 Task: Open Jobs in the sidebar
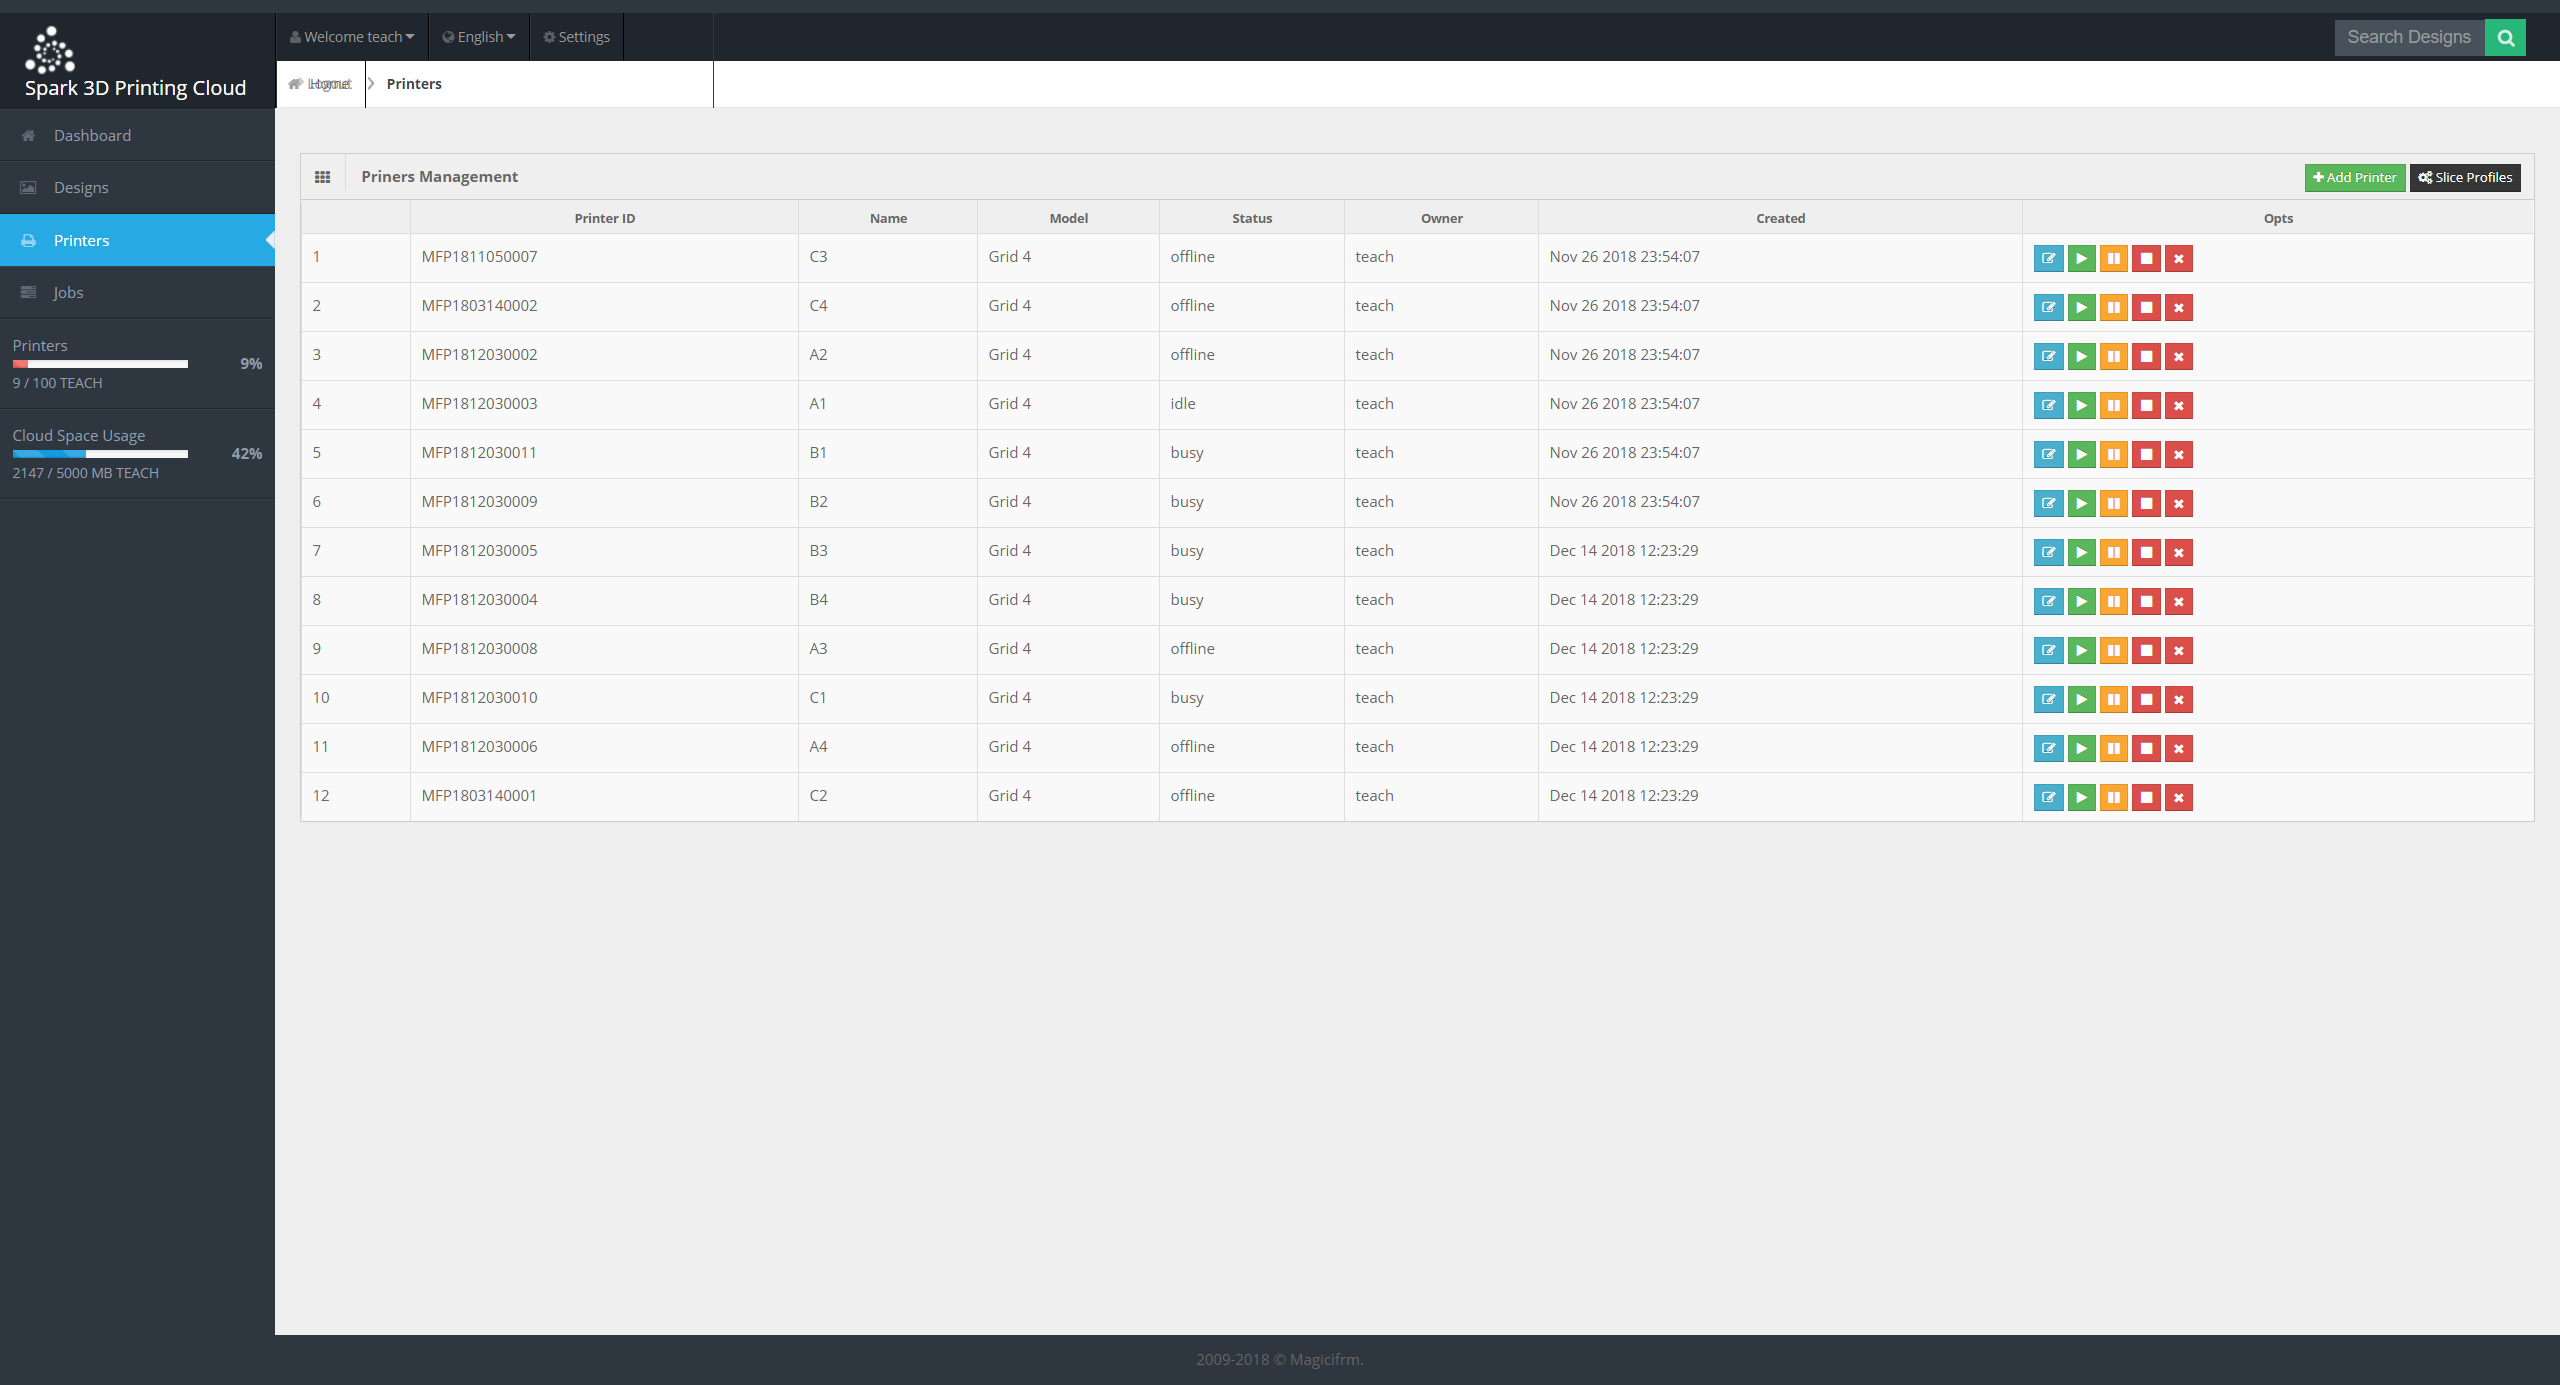(137, 292)
